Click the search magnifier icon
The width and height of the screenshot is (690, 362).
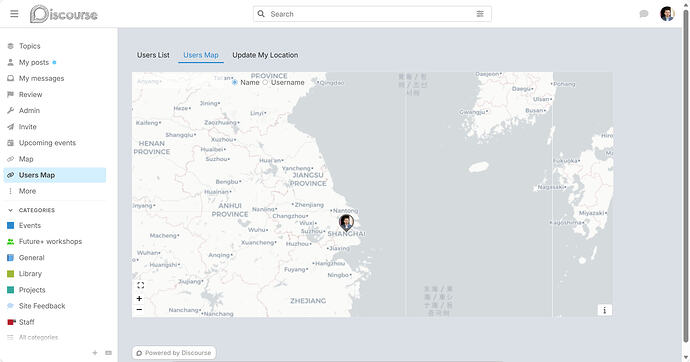(x=261, y=14)
